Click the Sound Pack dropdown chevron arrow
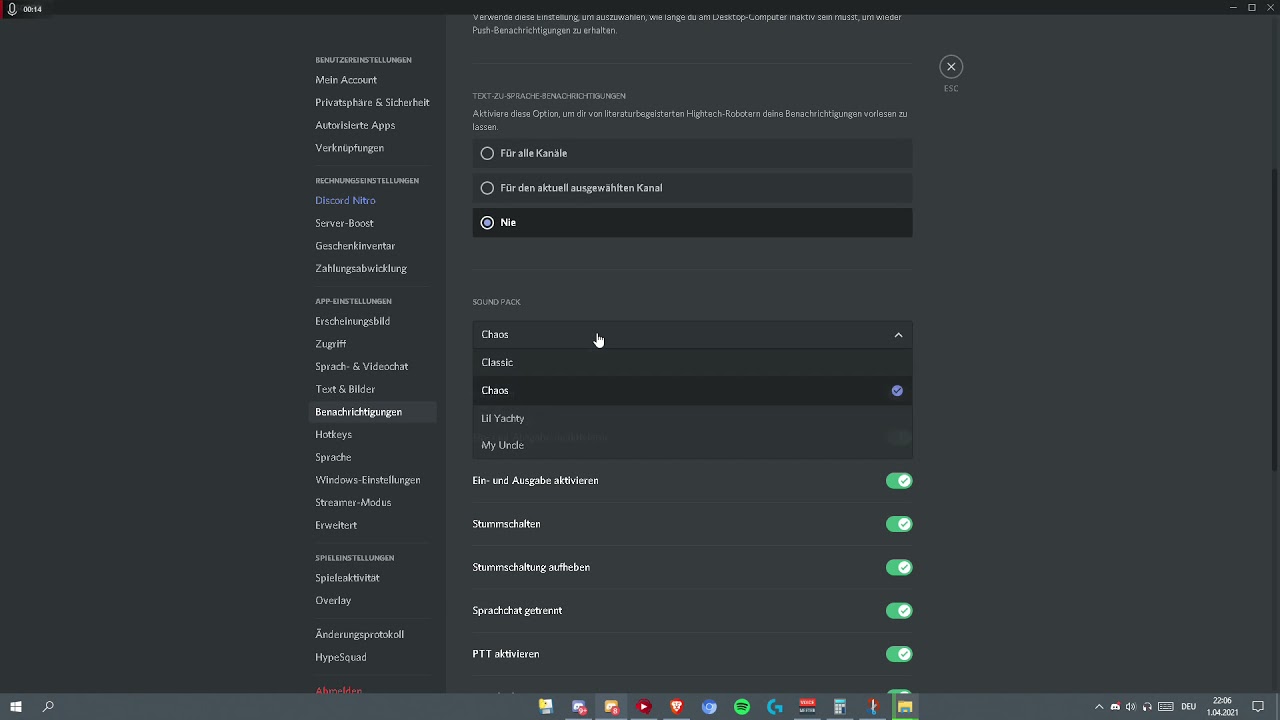The height and width of the screenshot is (720, 1280). coord(898,335)
